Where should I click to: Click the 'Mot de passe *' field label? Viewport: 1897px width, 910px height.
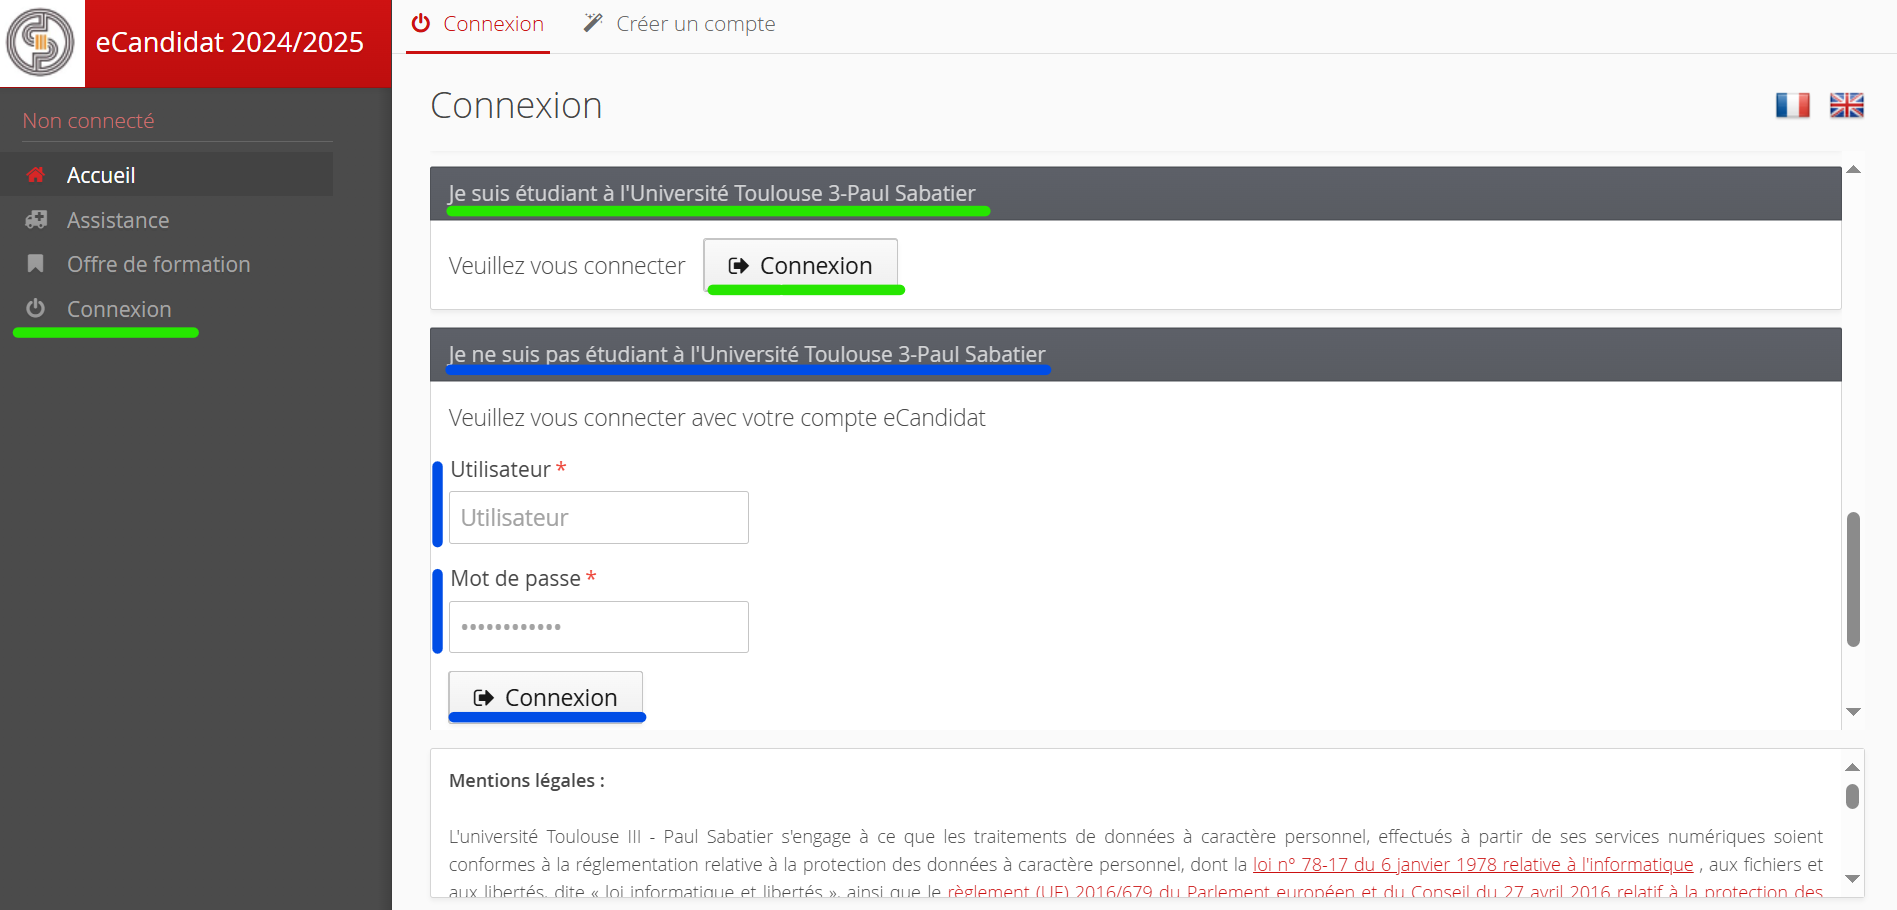[x=523, y=578]
